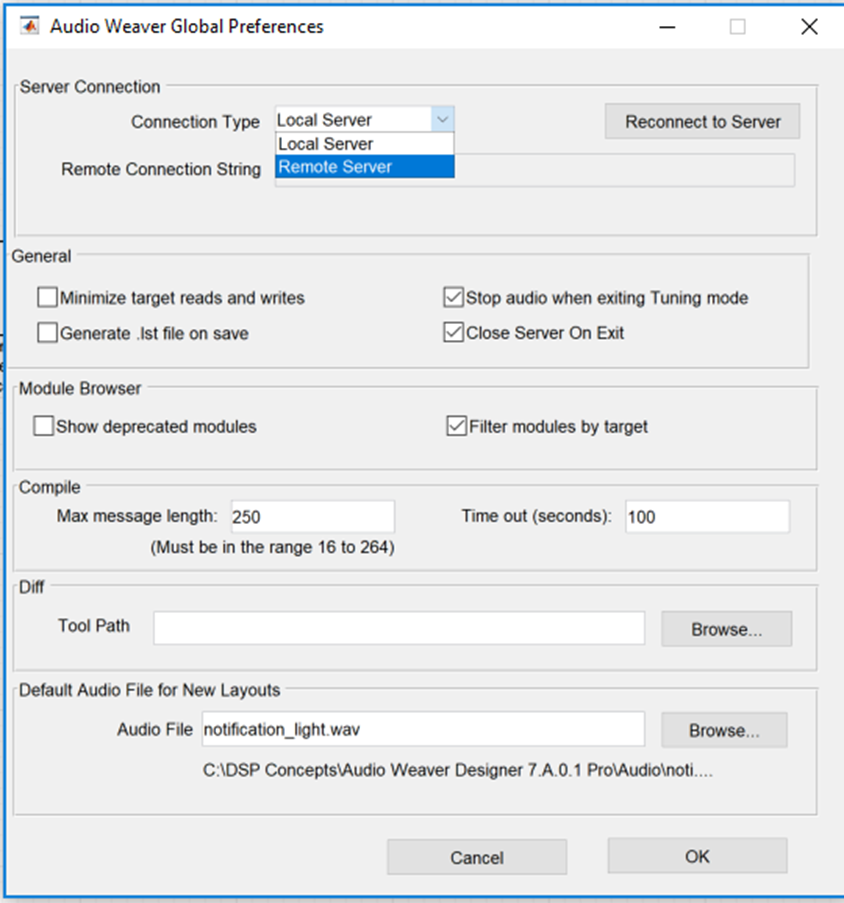This screenshot has width=844, height=903.
Task: Enable Minimize target reads and writes
Action: pos(48,298)
